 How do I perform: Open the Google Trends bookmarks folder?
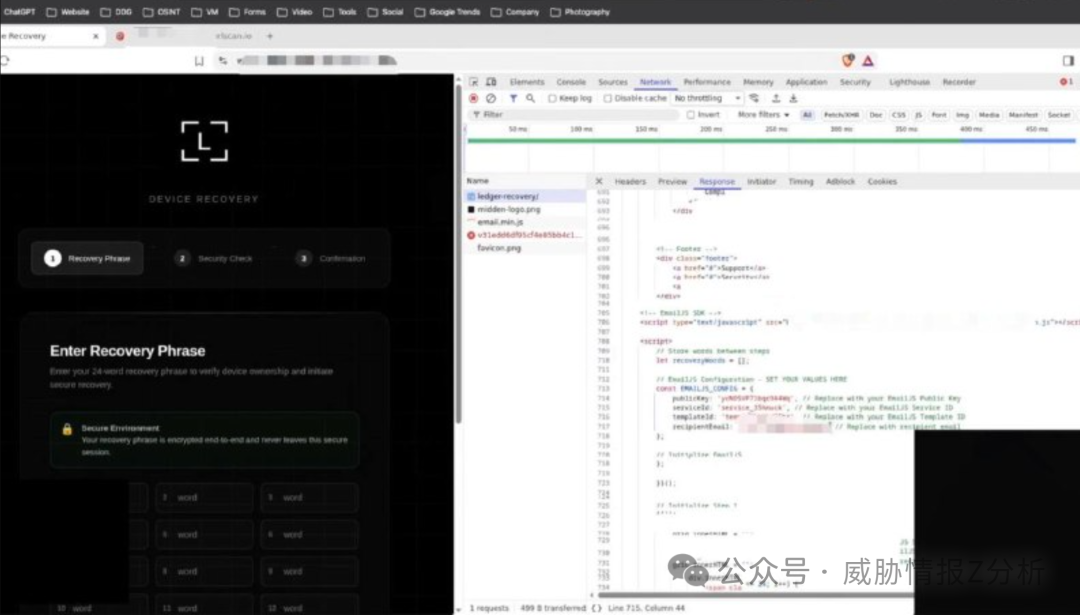pyautogui.click(x=448, y=12)
